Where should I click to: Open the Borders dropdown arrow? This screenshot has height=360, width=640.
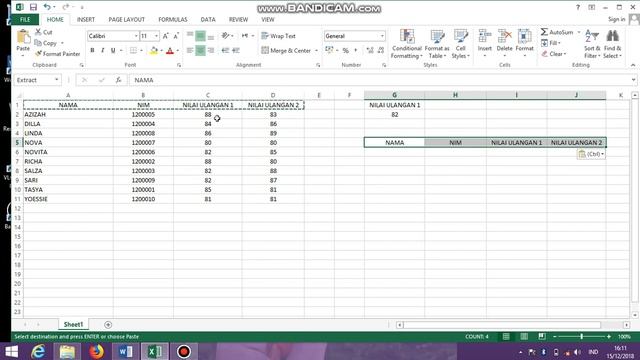coord(141,50)
